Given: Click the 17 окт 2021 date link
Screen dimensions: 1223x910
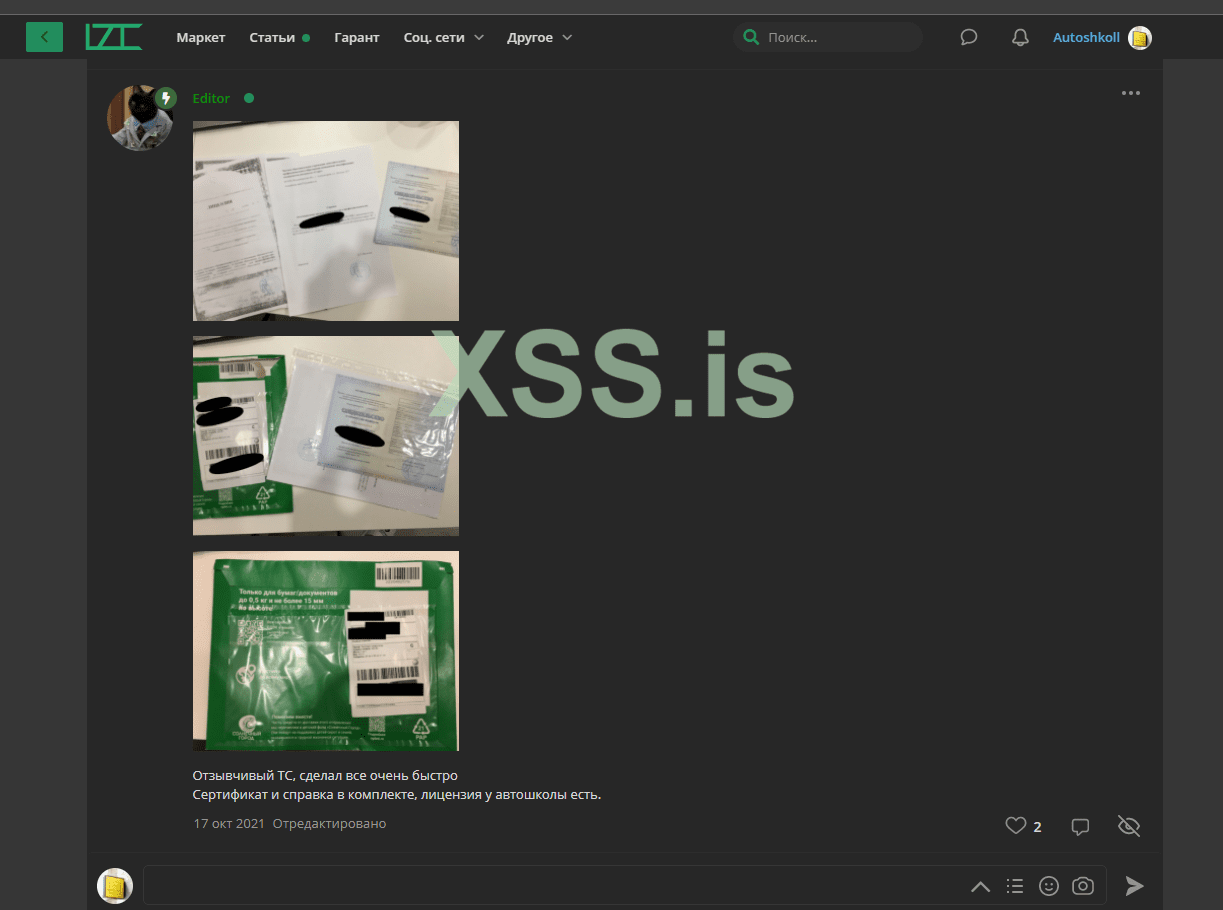Looking at the screenshot, I should pos(229,824).
